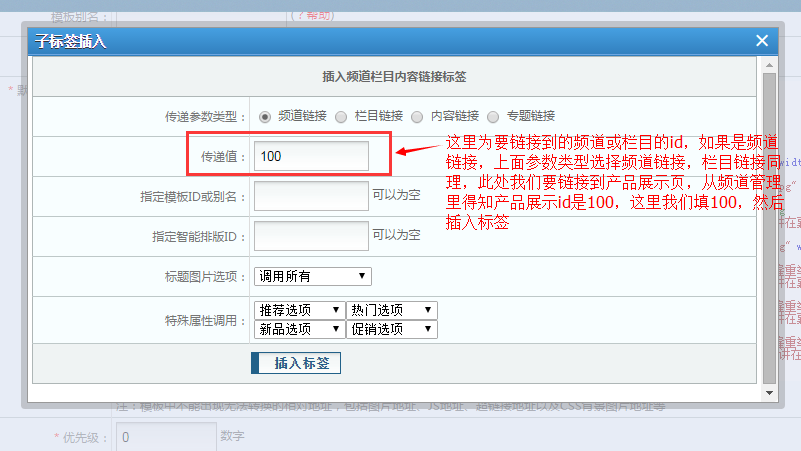Pick the 专题链接 radio button
Image resolution: width=801 pixels, height=451 pixels.
[494, 116]
